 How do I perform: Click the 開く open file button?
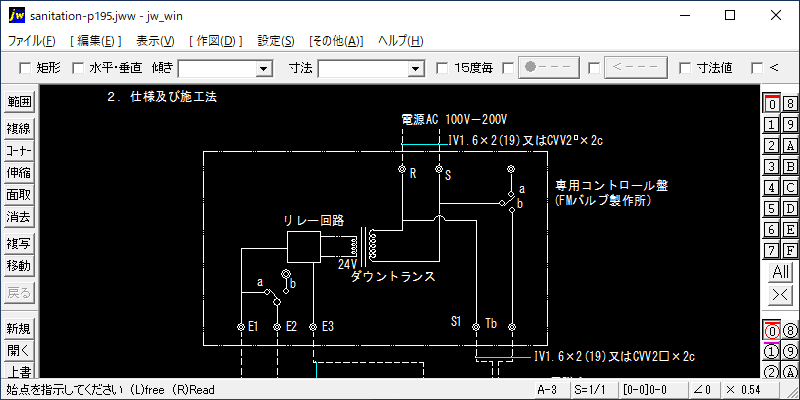point(19,351)
